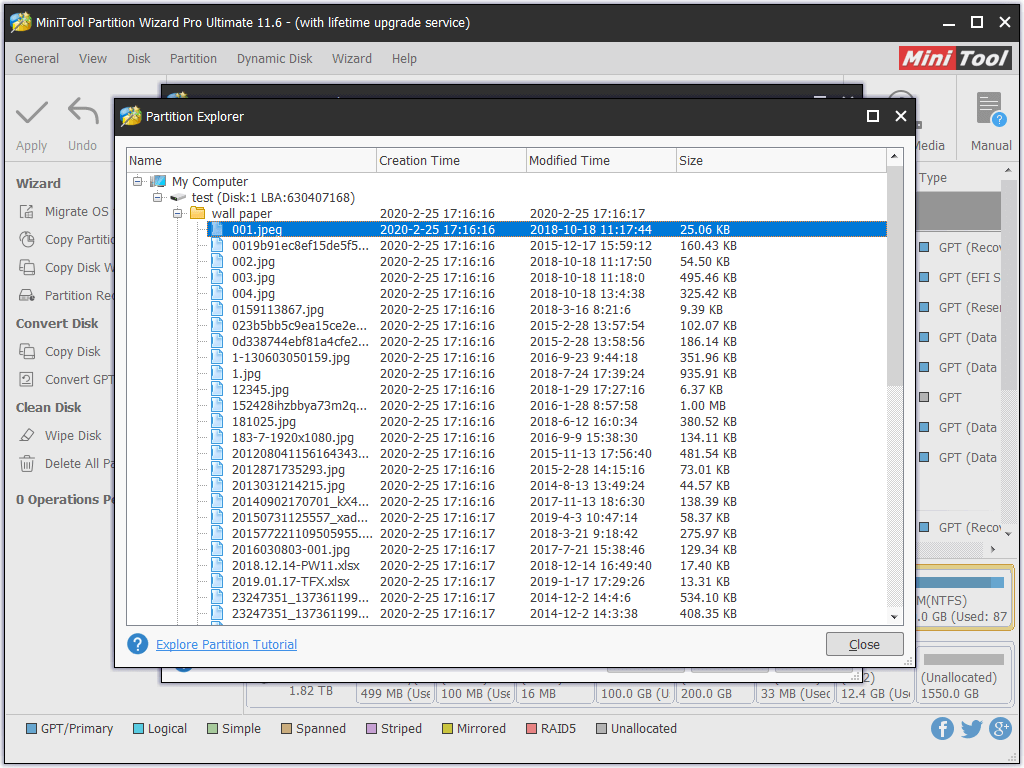Select the 2016030803-001.jpg file row
The width and height of the screenshot is (1024, 768).
tap(547, 550)
